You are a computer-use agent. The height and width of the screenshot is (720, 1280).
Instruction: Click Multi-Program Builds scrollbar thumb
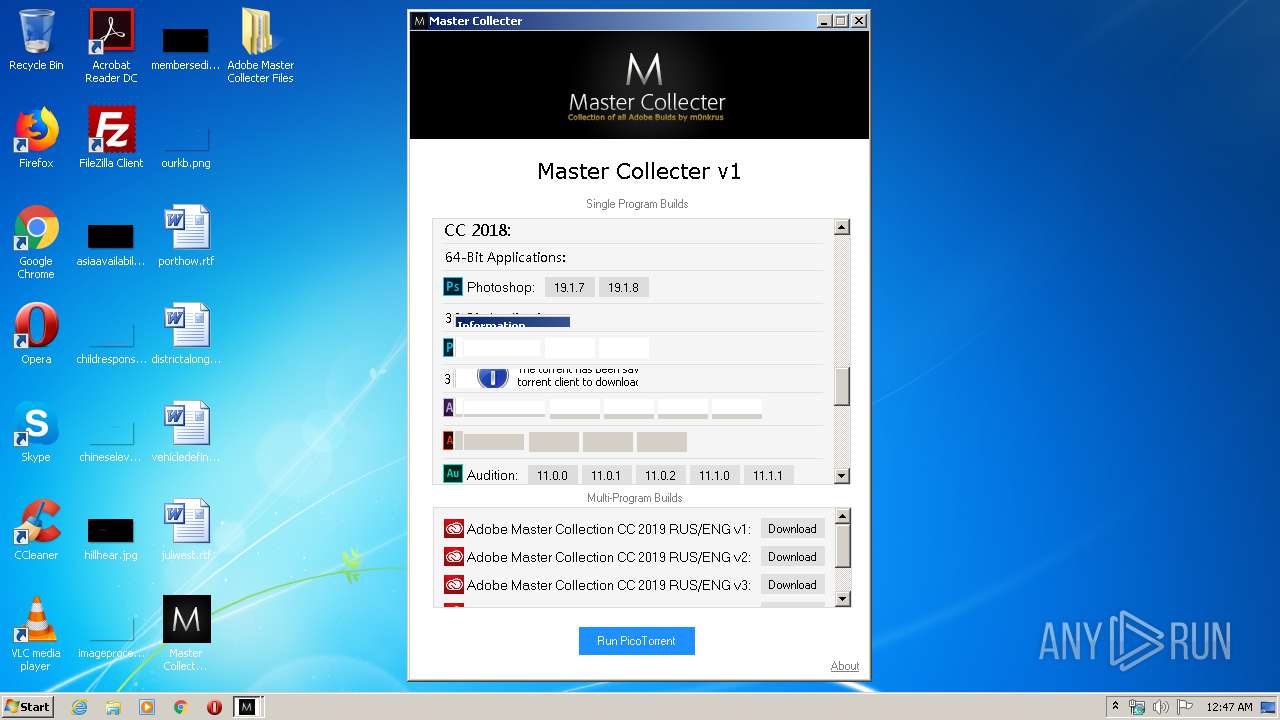pos(843,545)
